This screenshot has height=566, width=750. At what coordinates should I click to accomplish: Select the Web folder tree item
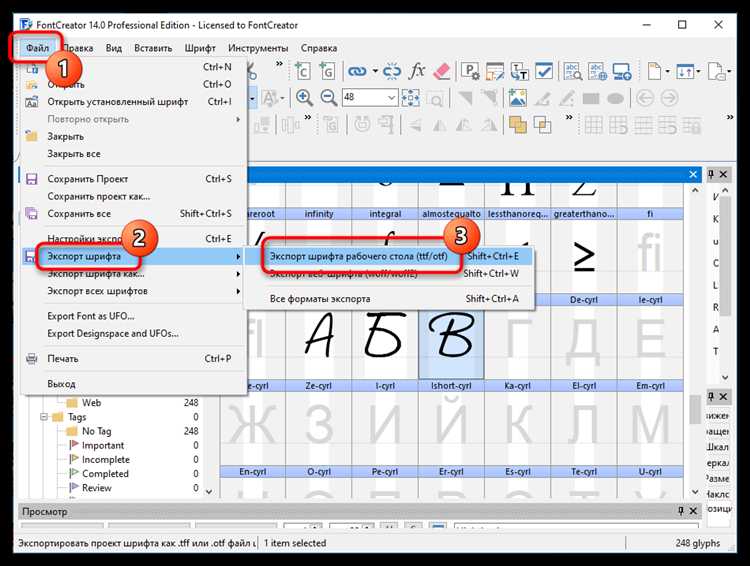(x=91, y=403)
